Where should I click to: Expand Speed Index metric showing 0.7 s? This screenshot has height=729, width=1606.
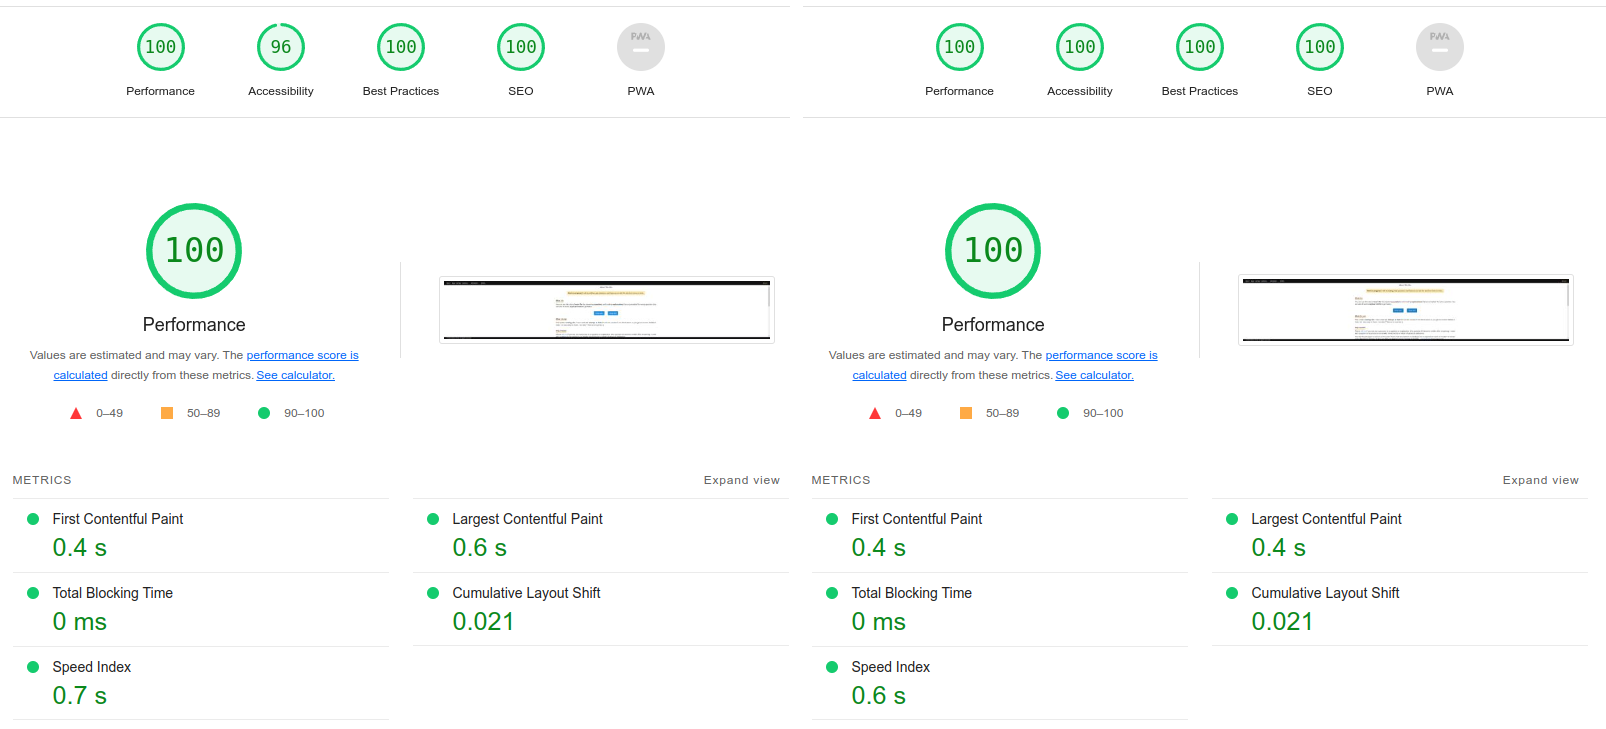92,667
